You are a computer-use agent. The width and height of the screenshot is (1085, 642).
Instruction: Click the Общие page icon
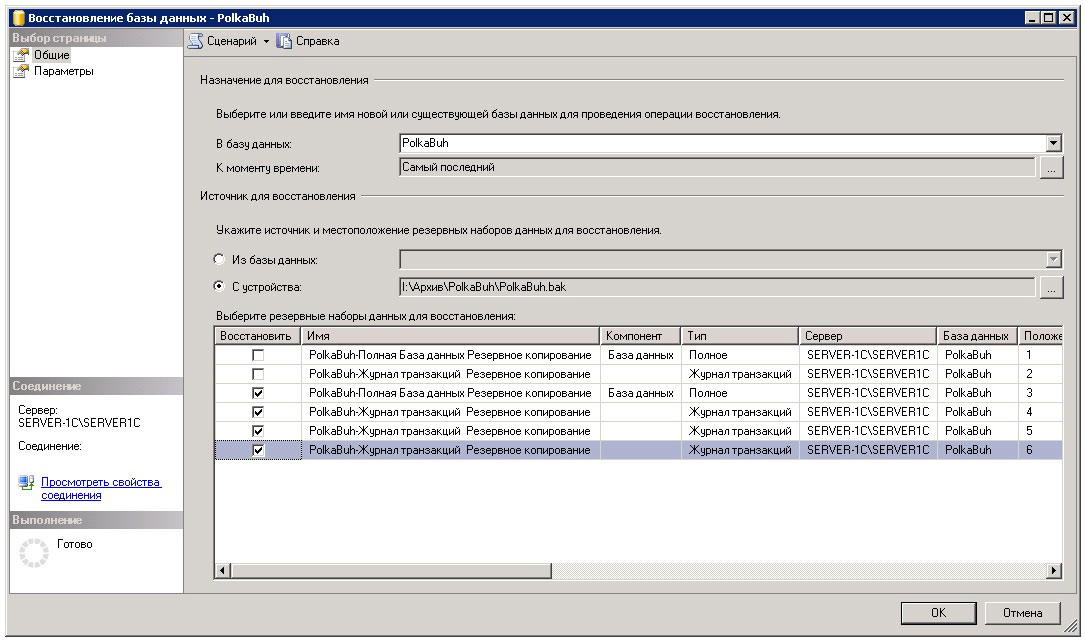(x=20, y=55)
